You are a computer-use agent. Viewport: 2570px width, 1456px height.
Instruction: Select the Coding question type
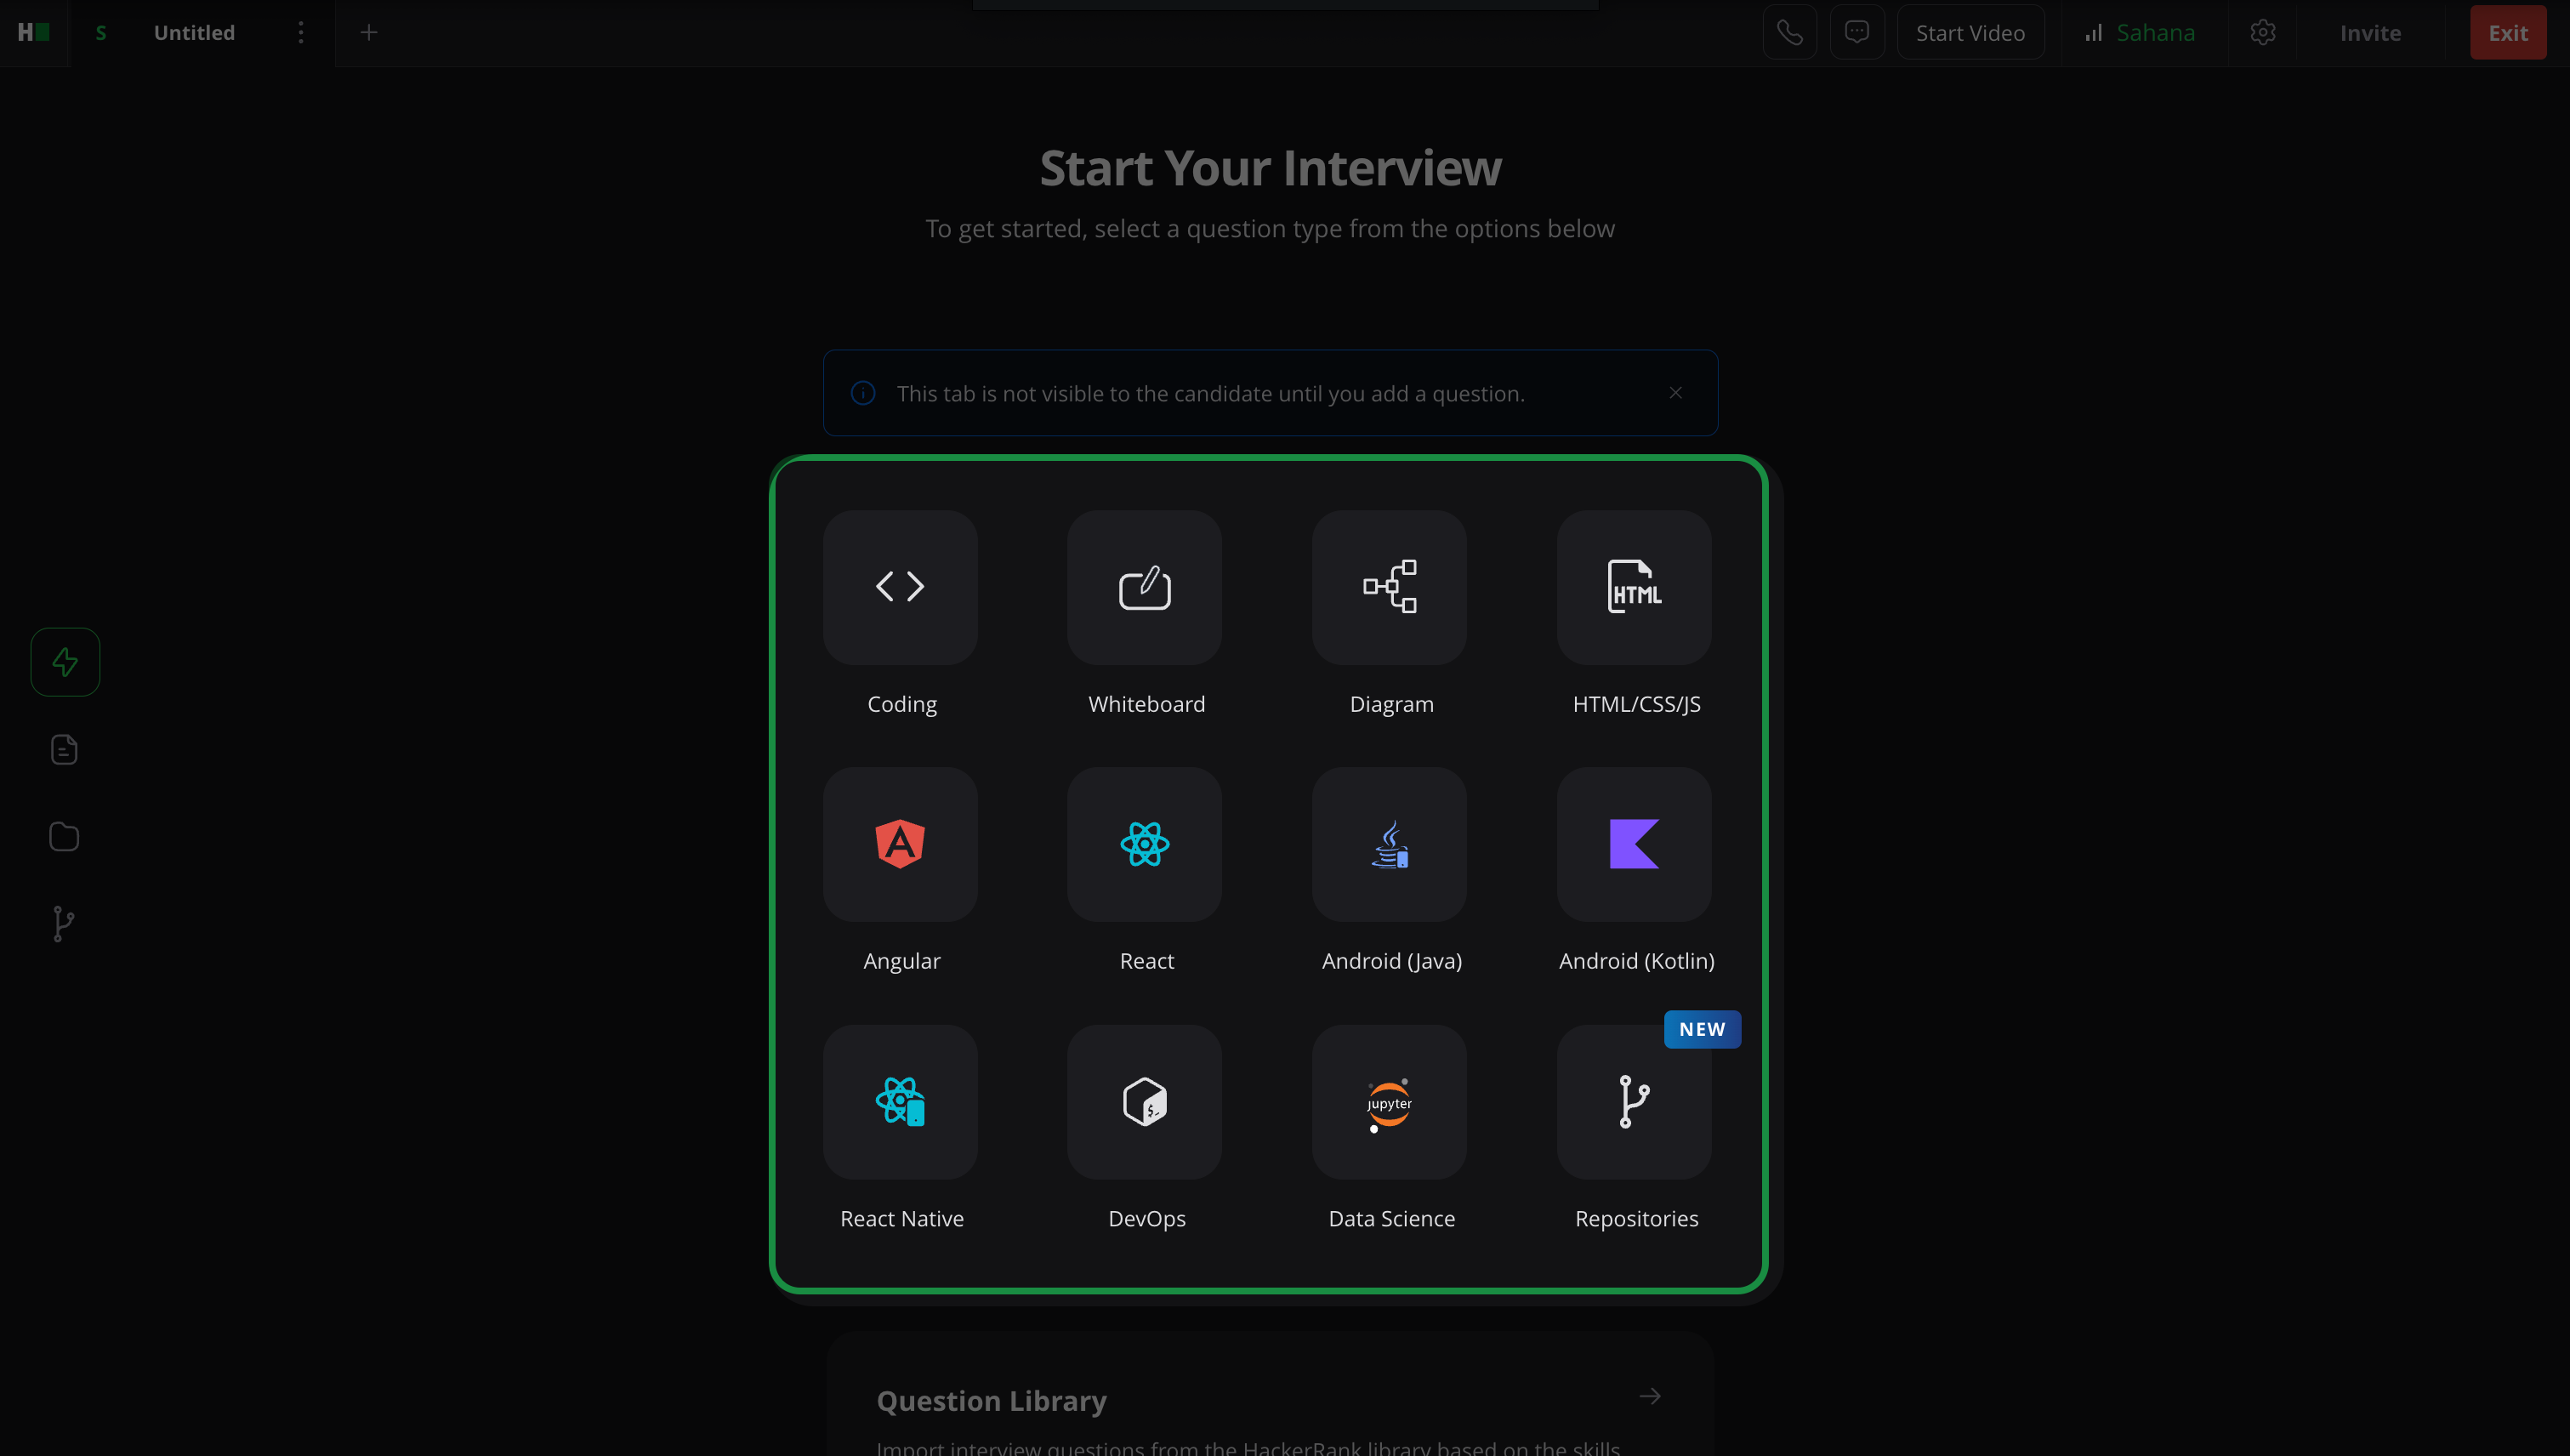click(900, 587)
